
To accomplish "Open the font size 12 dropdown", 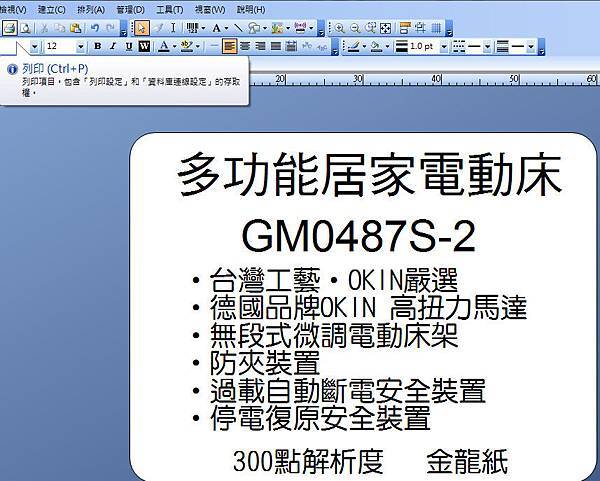I will click(80, 47).
